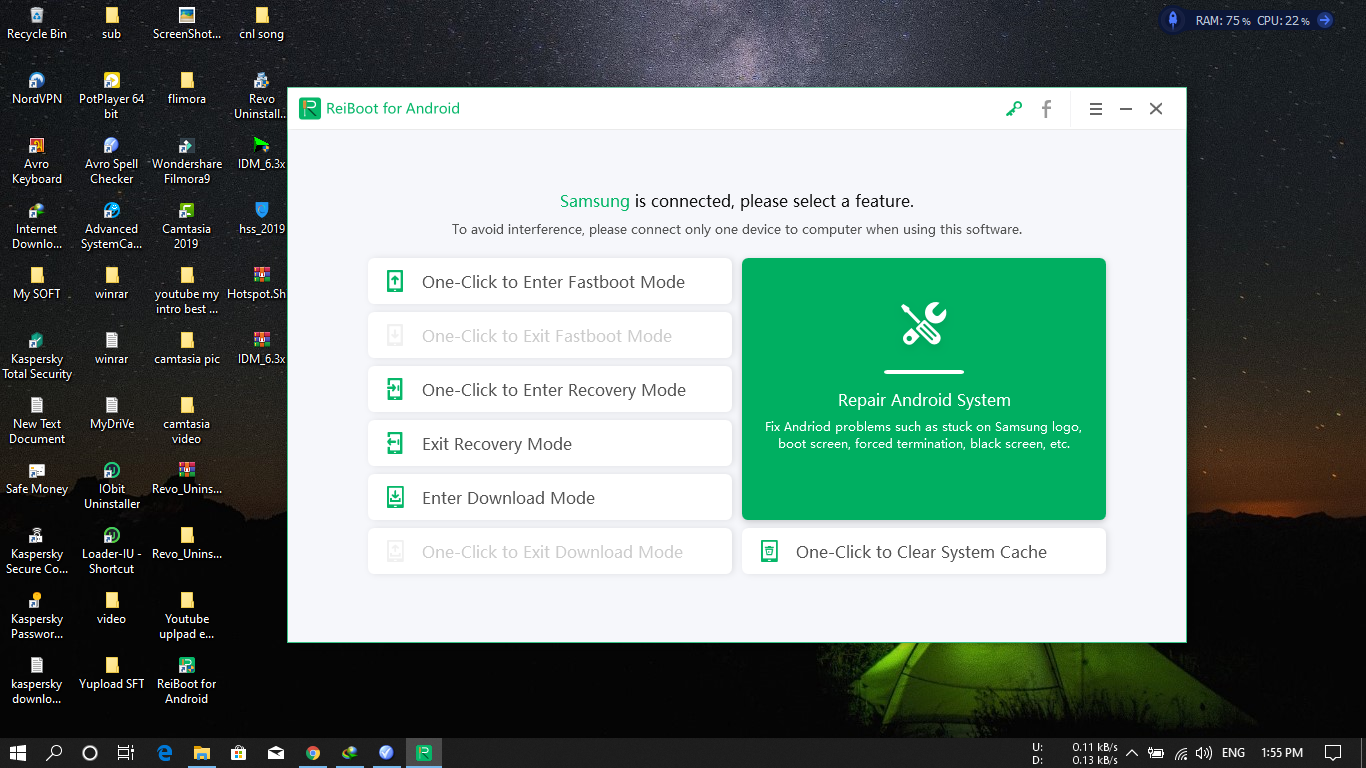This screenshot has width=1366, height=768.
Task: Open Google Chrome from the taskbar
Action: [313, 753]
